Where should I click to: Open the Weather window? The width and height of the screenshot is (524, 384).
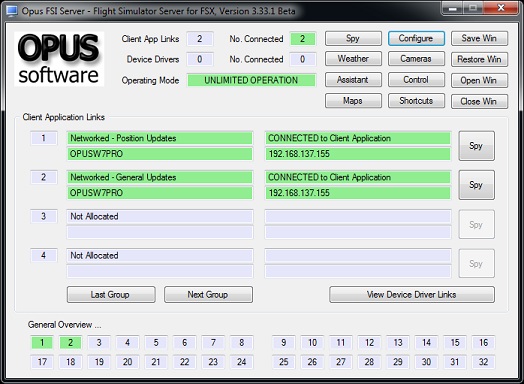tap(353, 59)
